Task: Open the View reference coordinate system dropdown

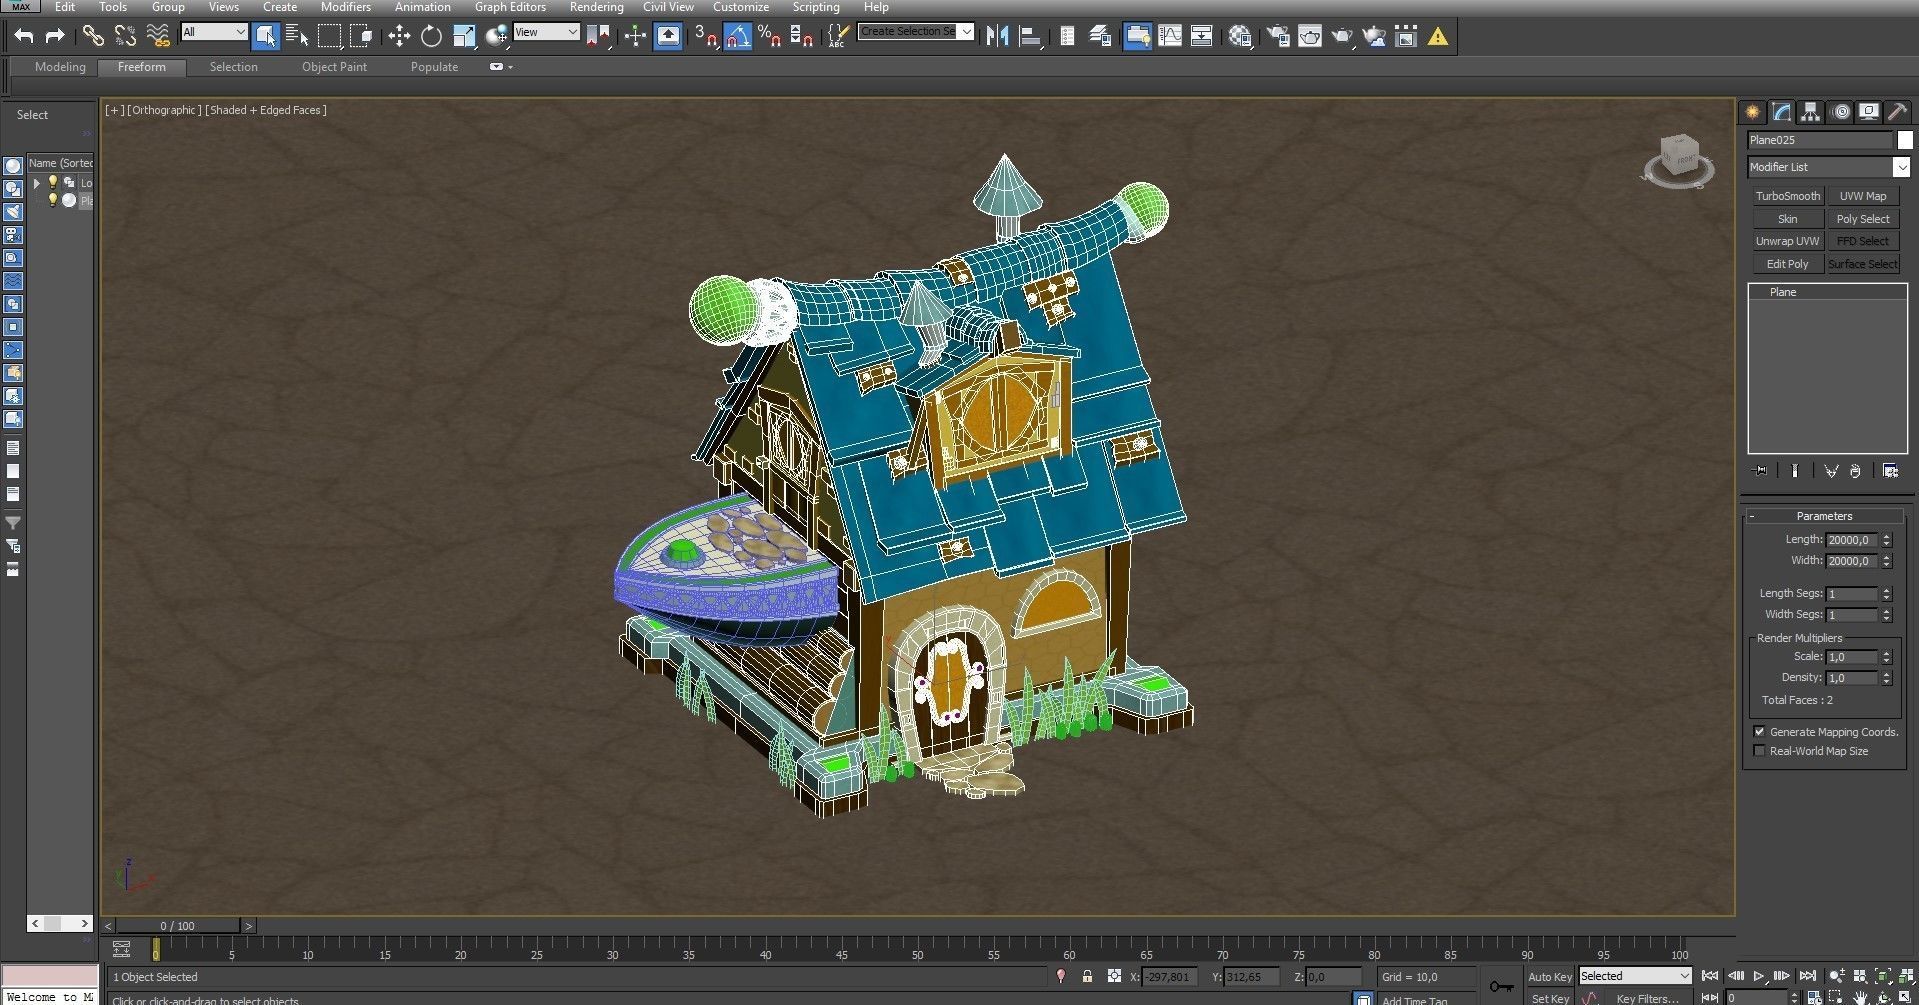Action: (x=546, y=32)
